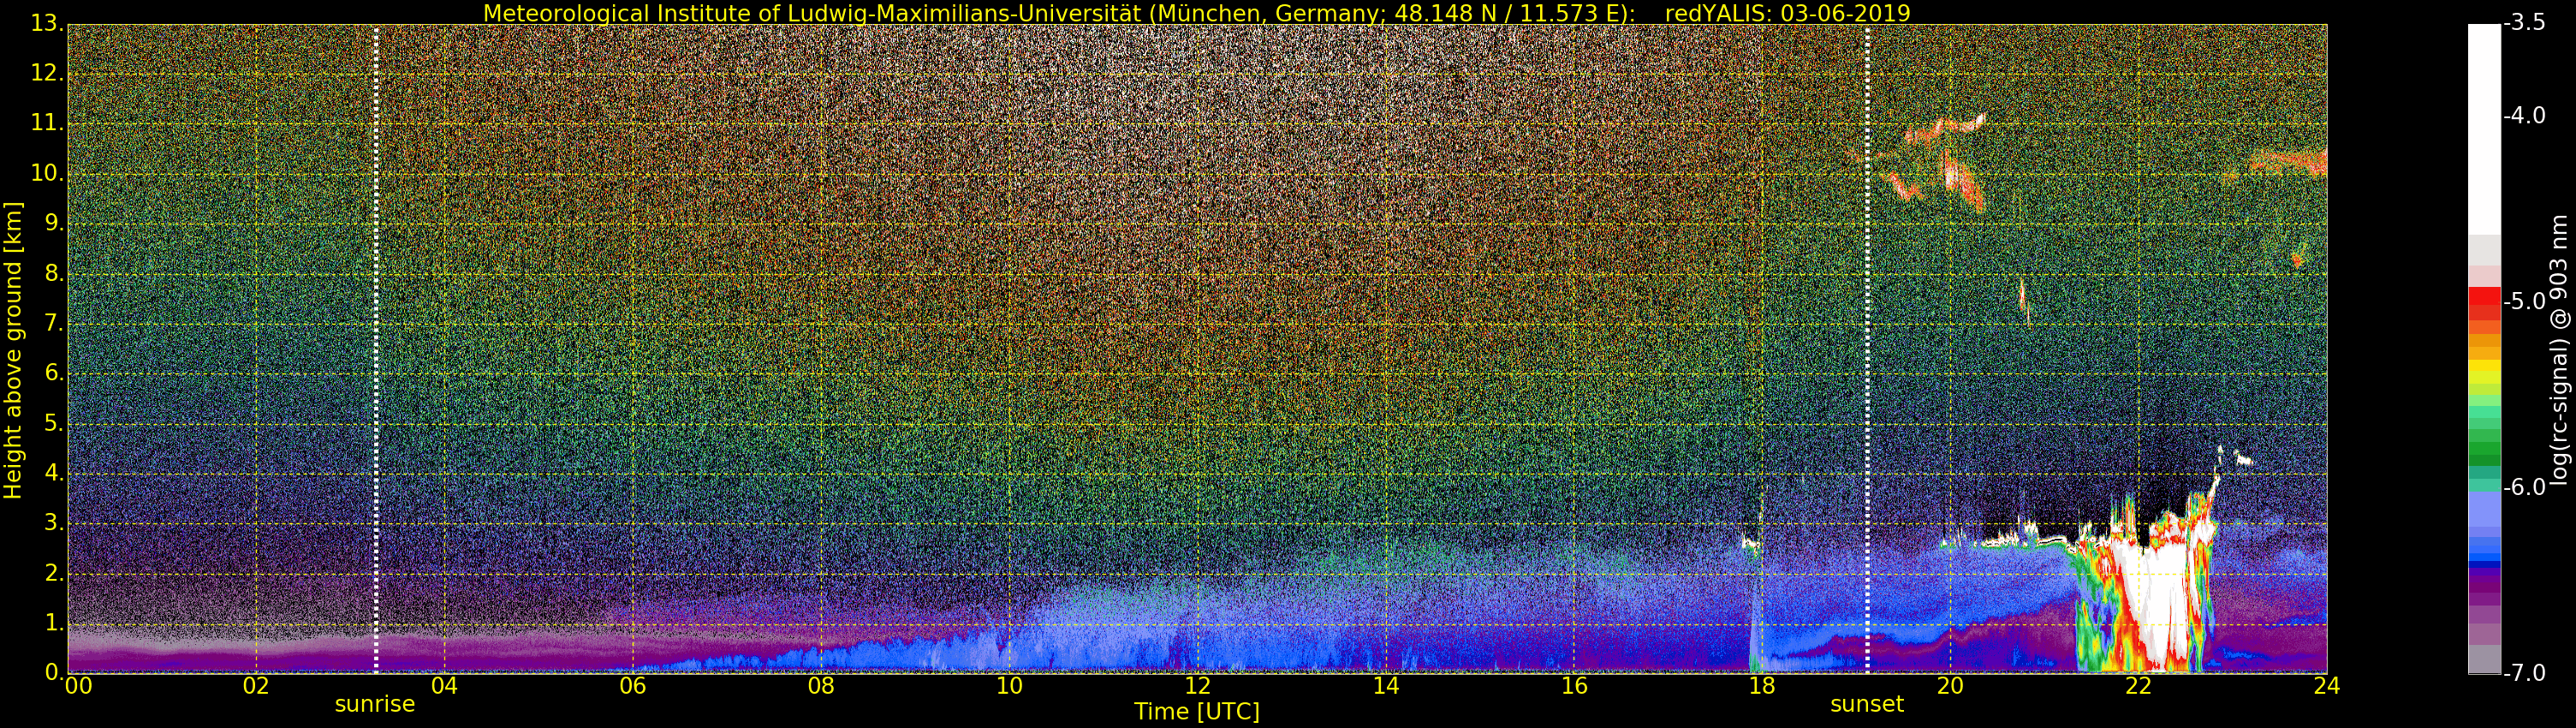Click the '4.' height axis tick label
Viewport: 2576px width, 728px height.
point(54,473)
